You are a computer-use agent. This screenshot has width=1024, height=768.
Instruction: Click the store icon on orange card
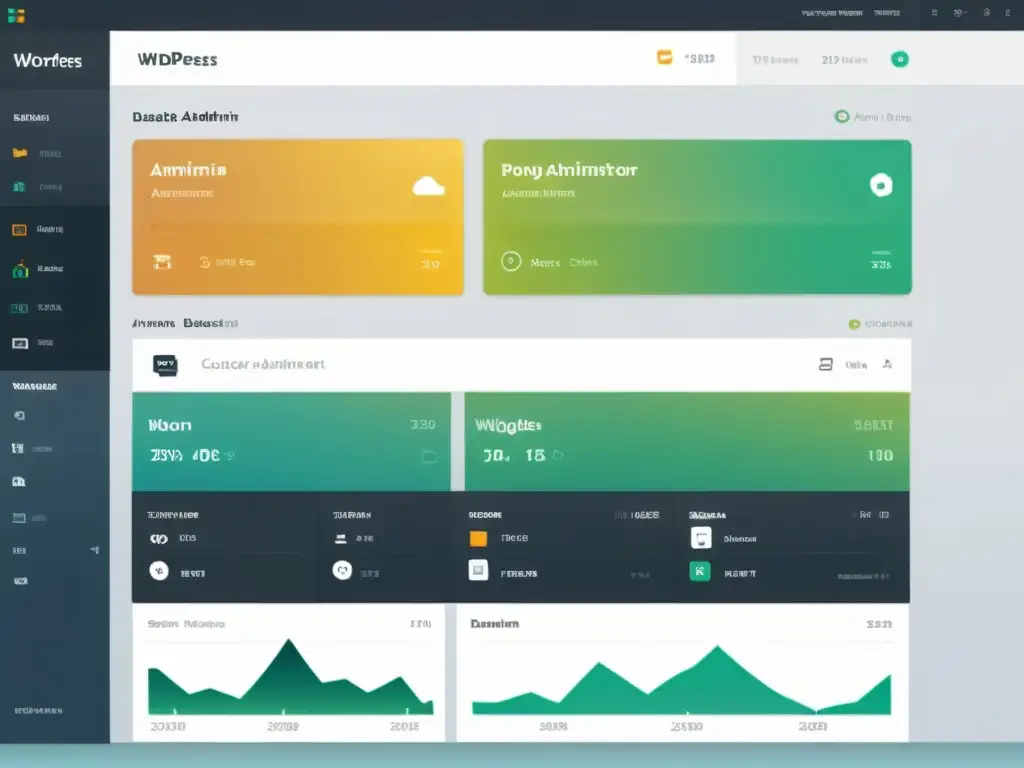tap(162, 262)
